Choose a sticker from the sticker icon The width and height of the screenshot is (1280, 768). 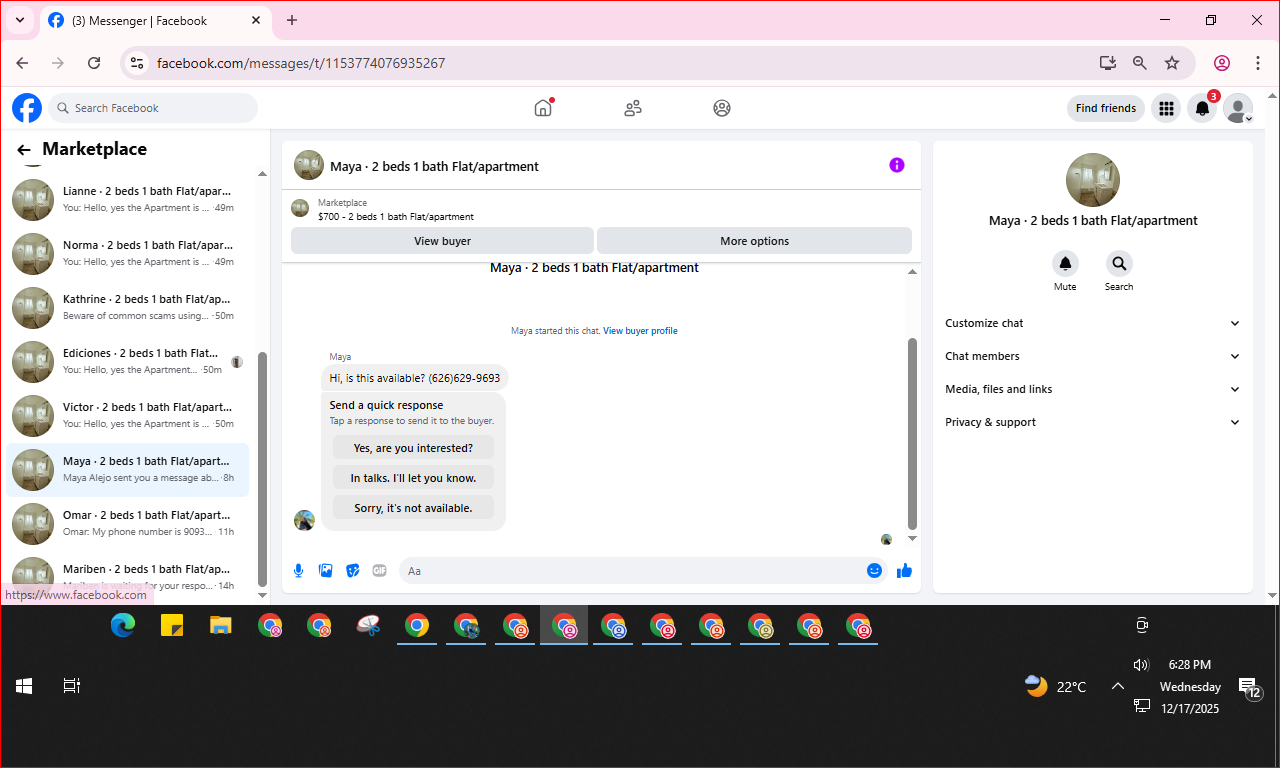click(x=352, y=570)
